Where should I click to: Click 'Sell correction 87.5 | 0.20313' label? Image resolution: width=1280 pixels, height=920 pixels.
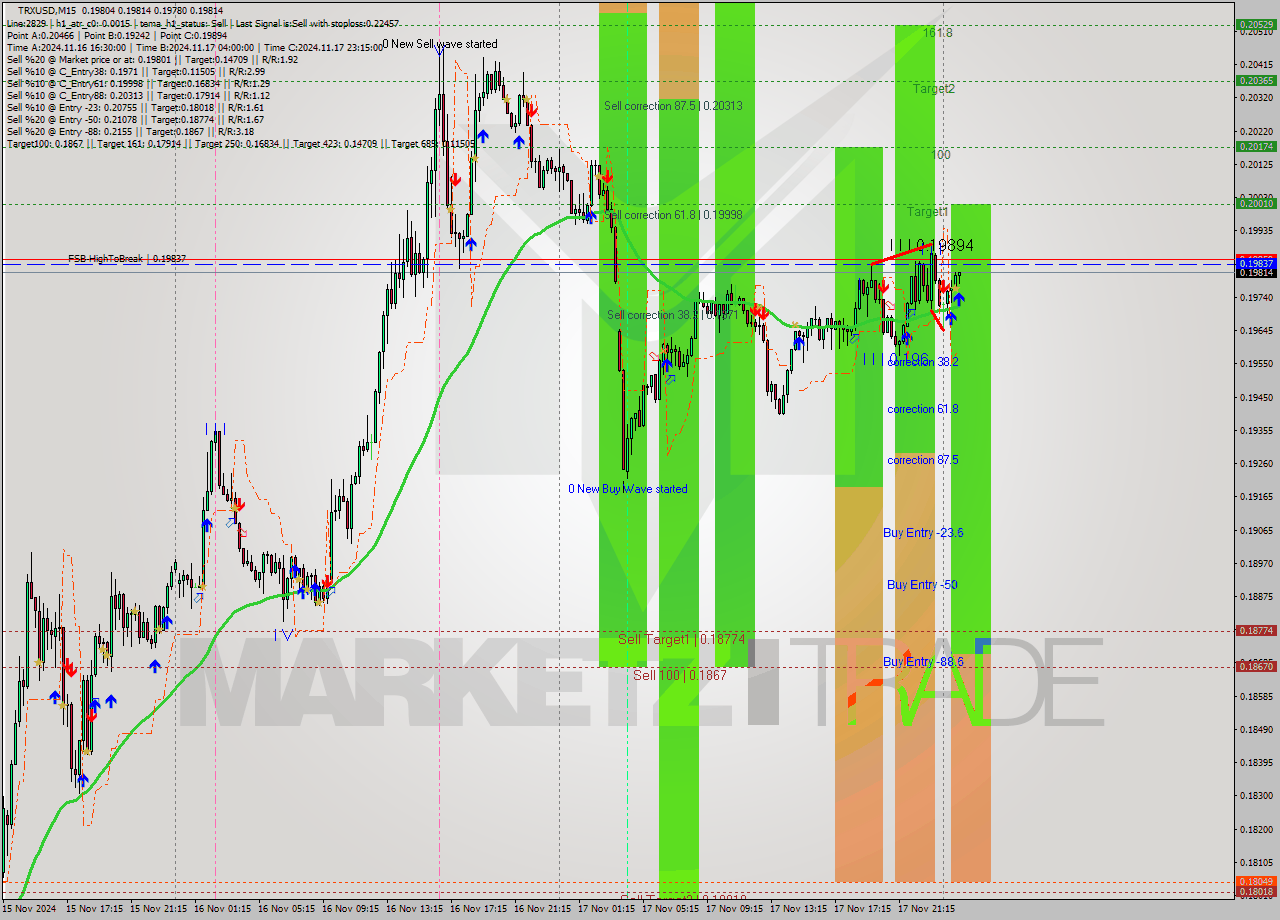tap(672, 105)
